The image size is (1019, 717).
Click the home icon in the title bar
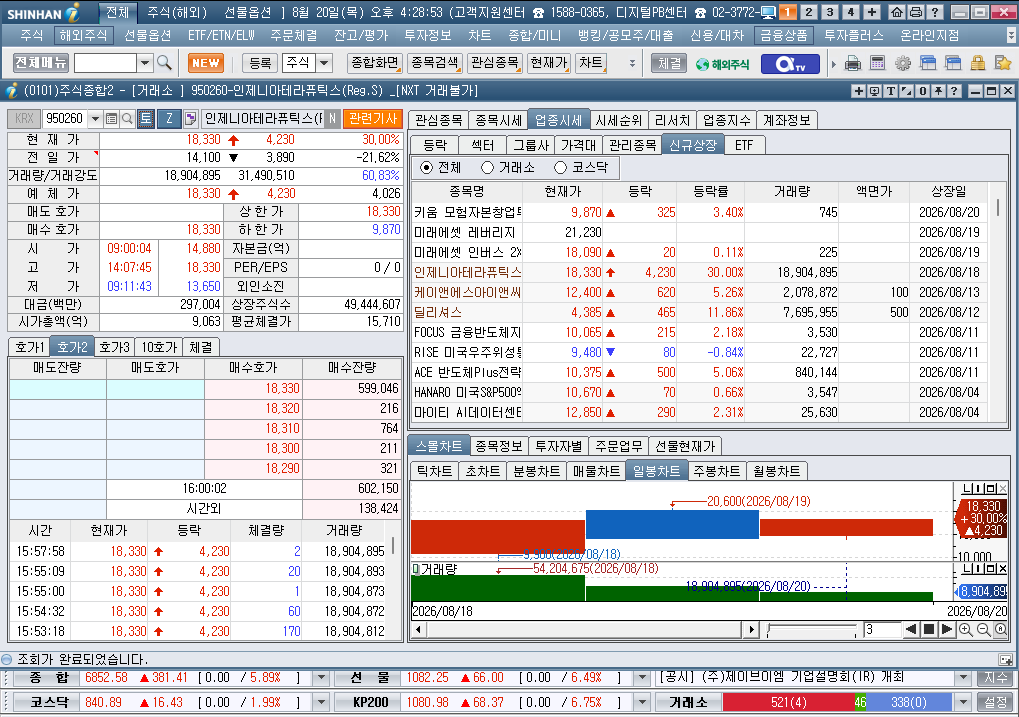click(x=897, y=12)
